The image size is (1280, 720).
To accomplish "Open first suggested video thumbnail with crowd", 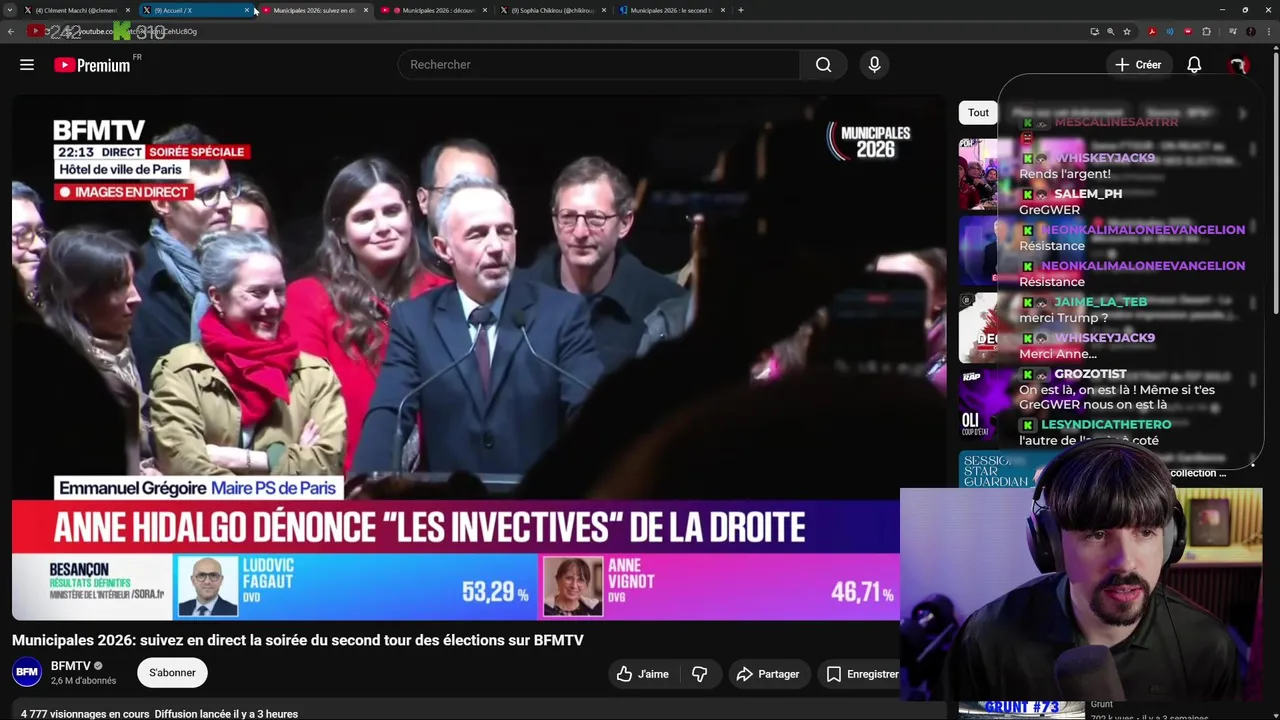I will [978, 174].
